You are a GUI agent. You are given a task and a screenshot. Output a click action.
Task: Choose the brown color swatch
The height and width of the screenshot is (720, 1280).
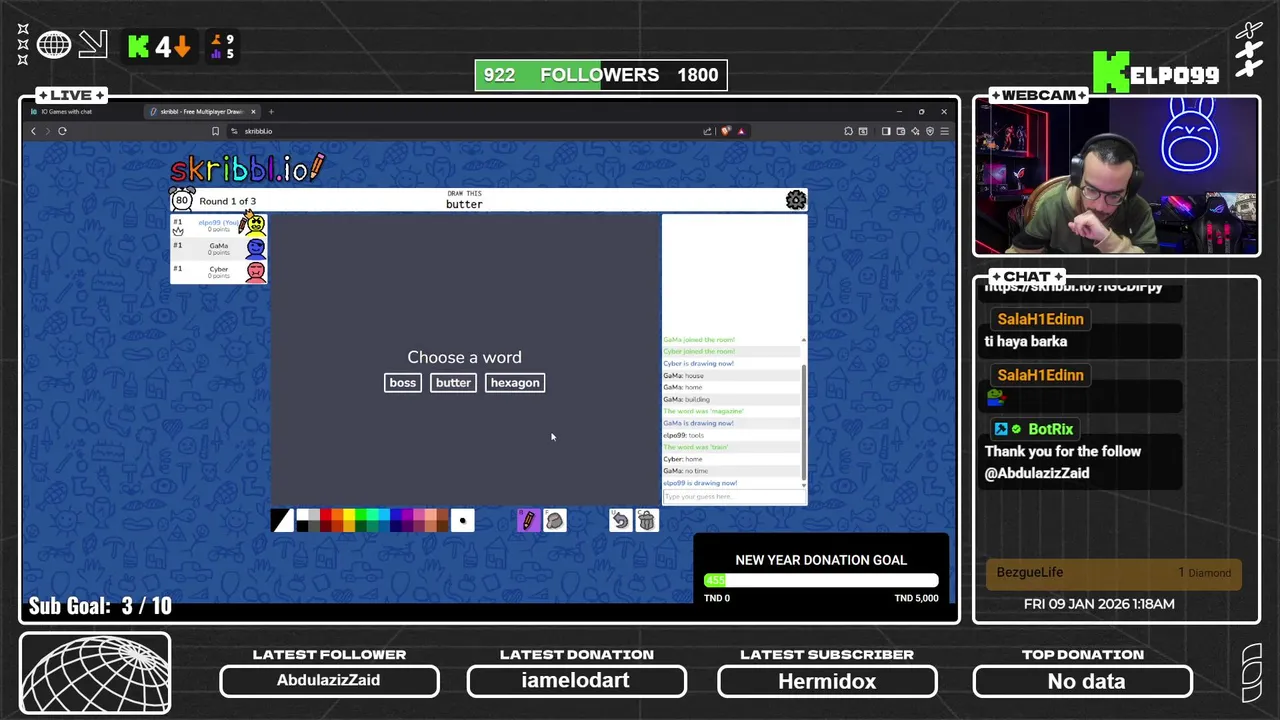443,514
